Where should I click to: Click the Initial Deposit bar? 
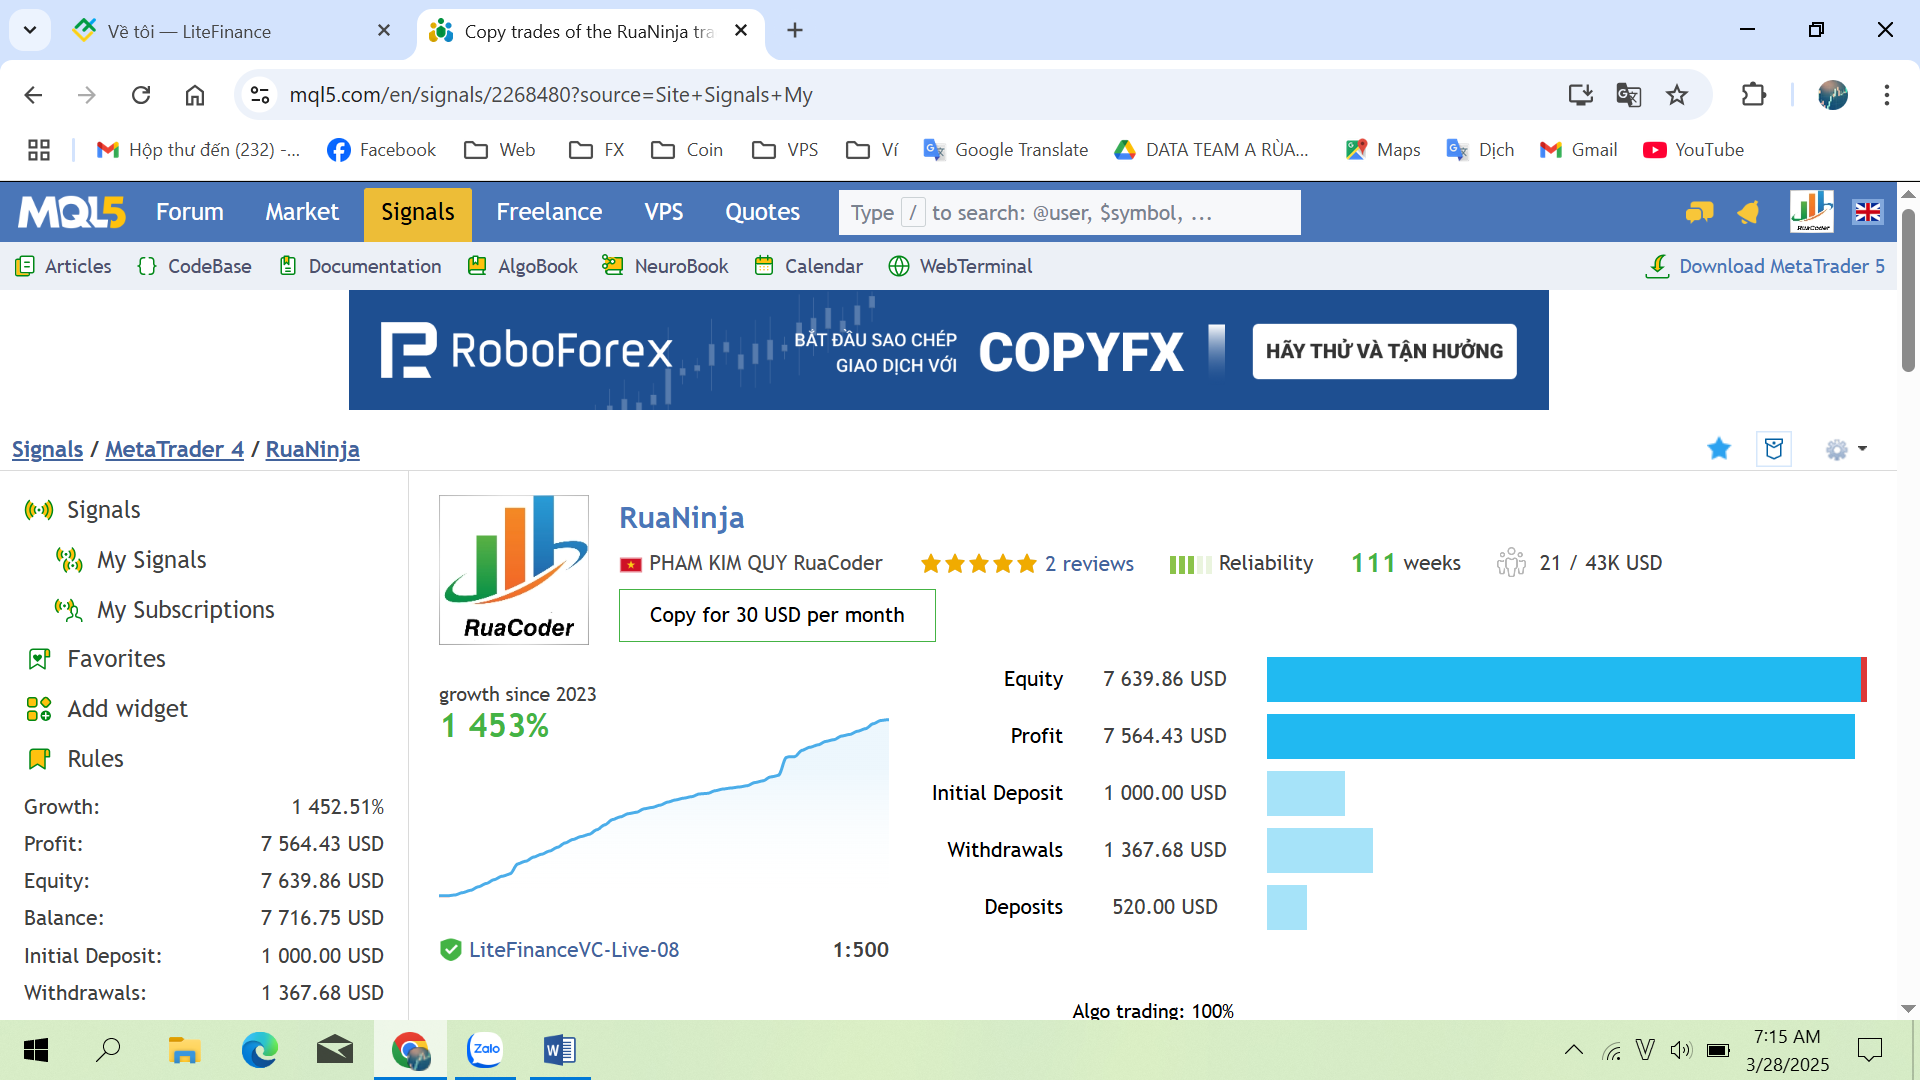tap(1305, 793)
